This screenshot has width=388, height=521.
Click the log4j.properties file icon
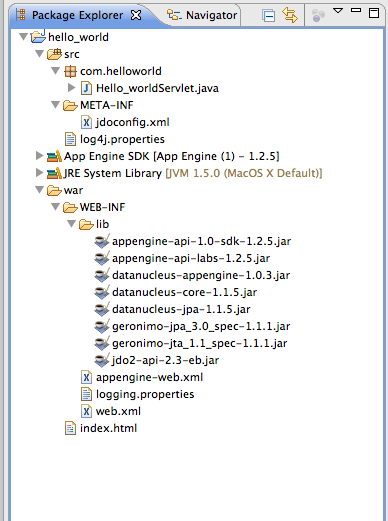coord(70,139)
